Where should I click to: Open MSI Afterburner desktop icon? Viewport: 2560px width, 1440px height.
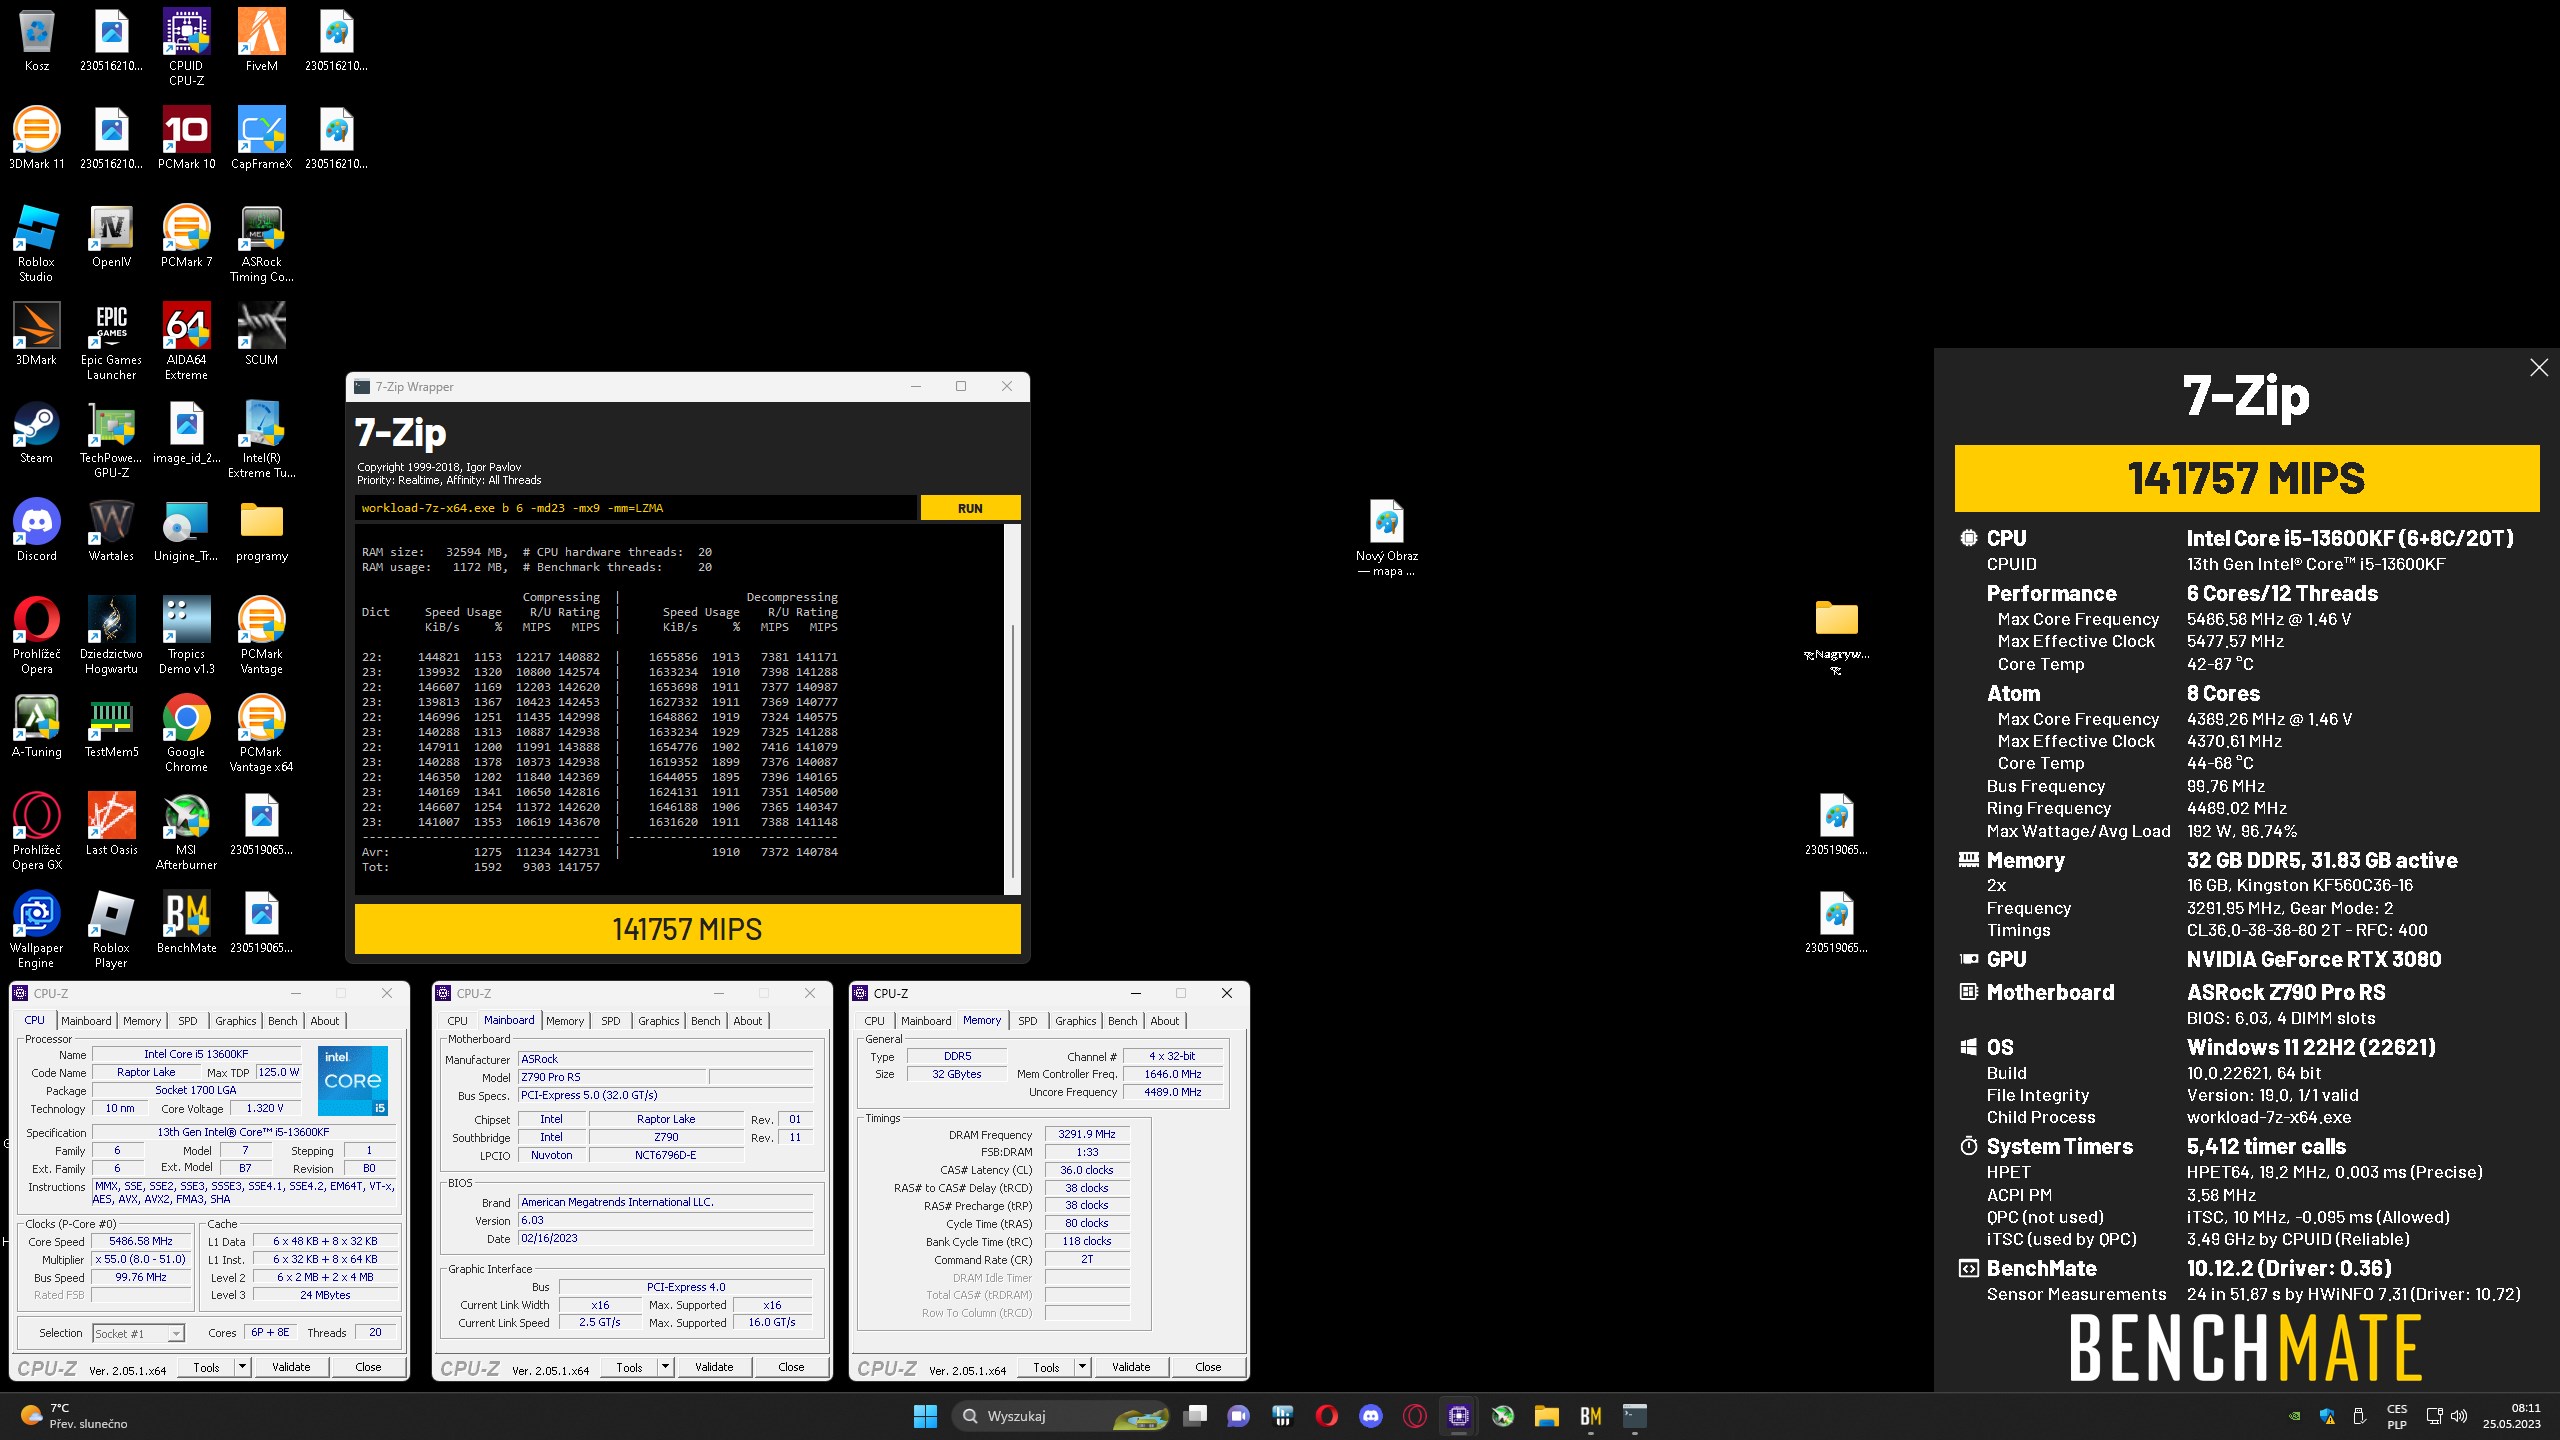186,831
